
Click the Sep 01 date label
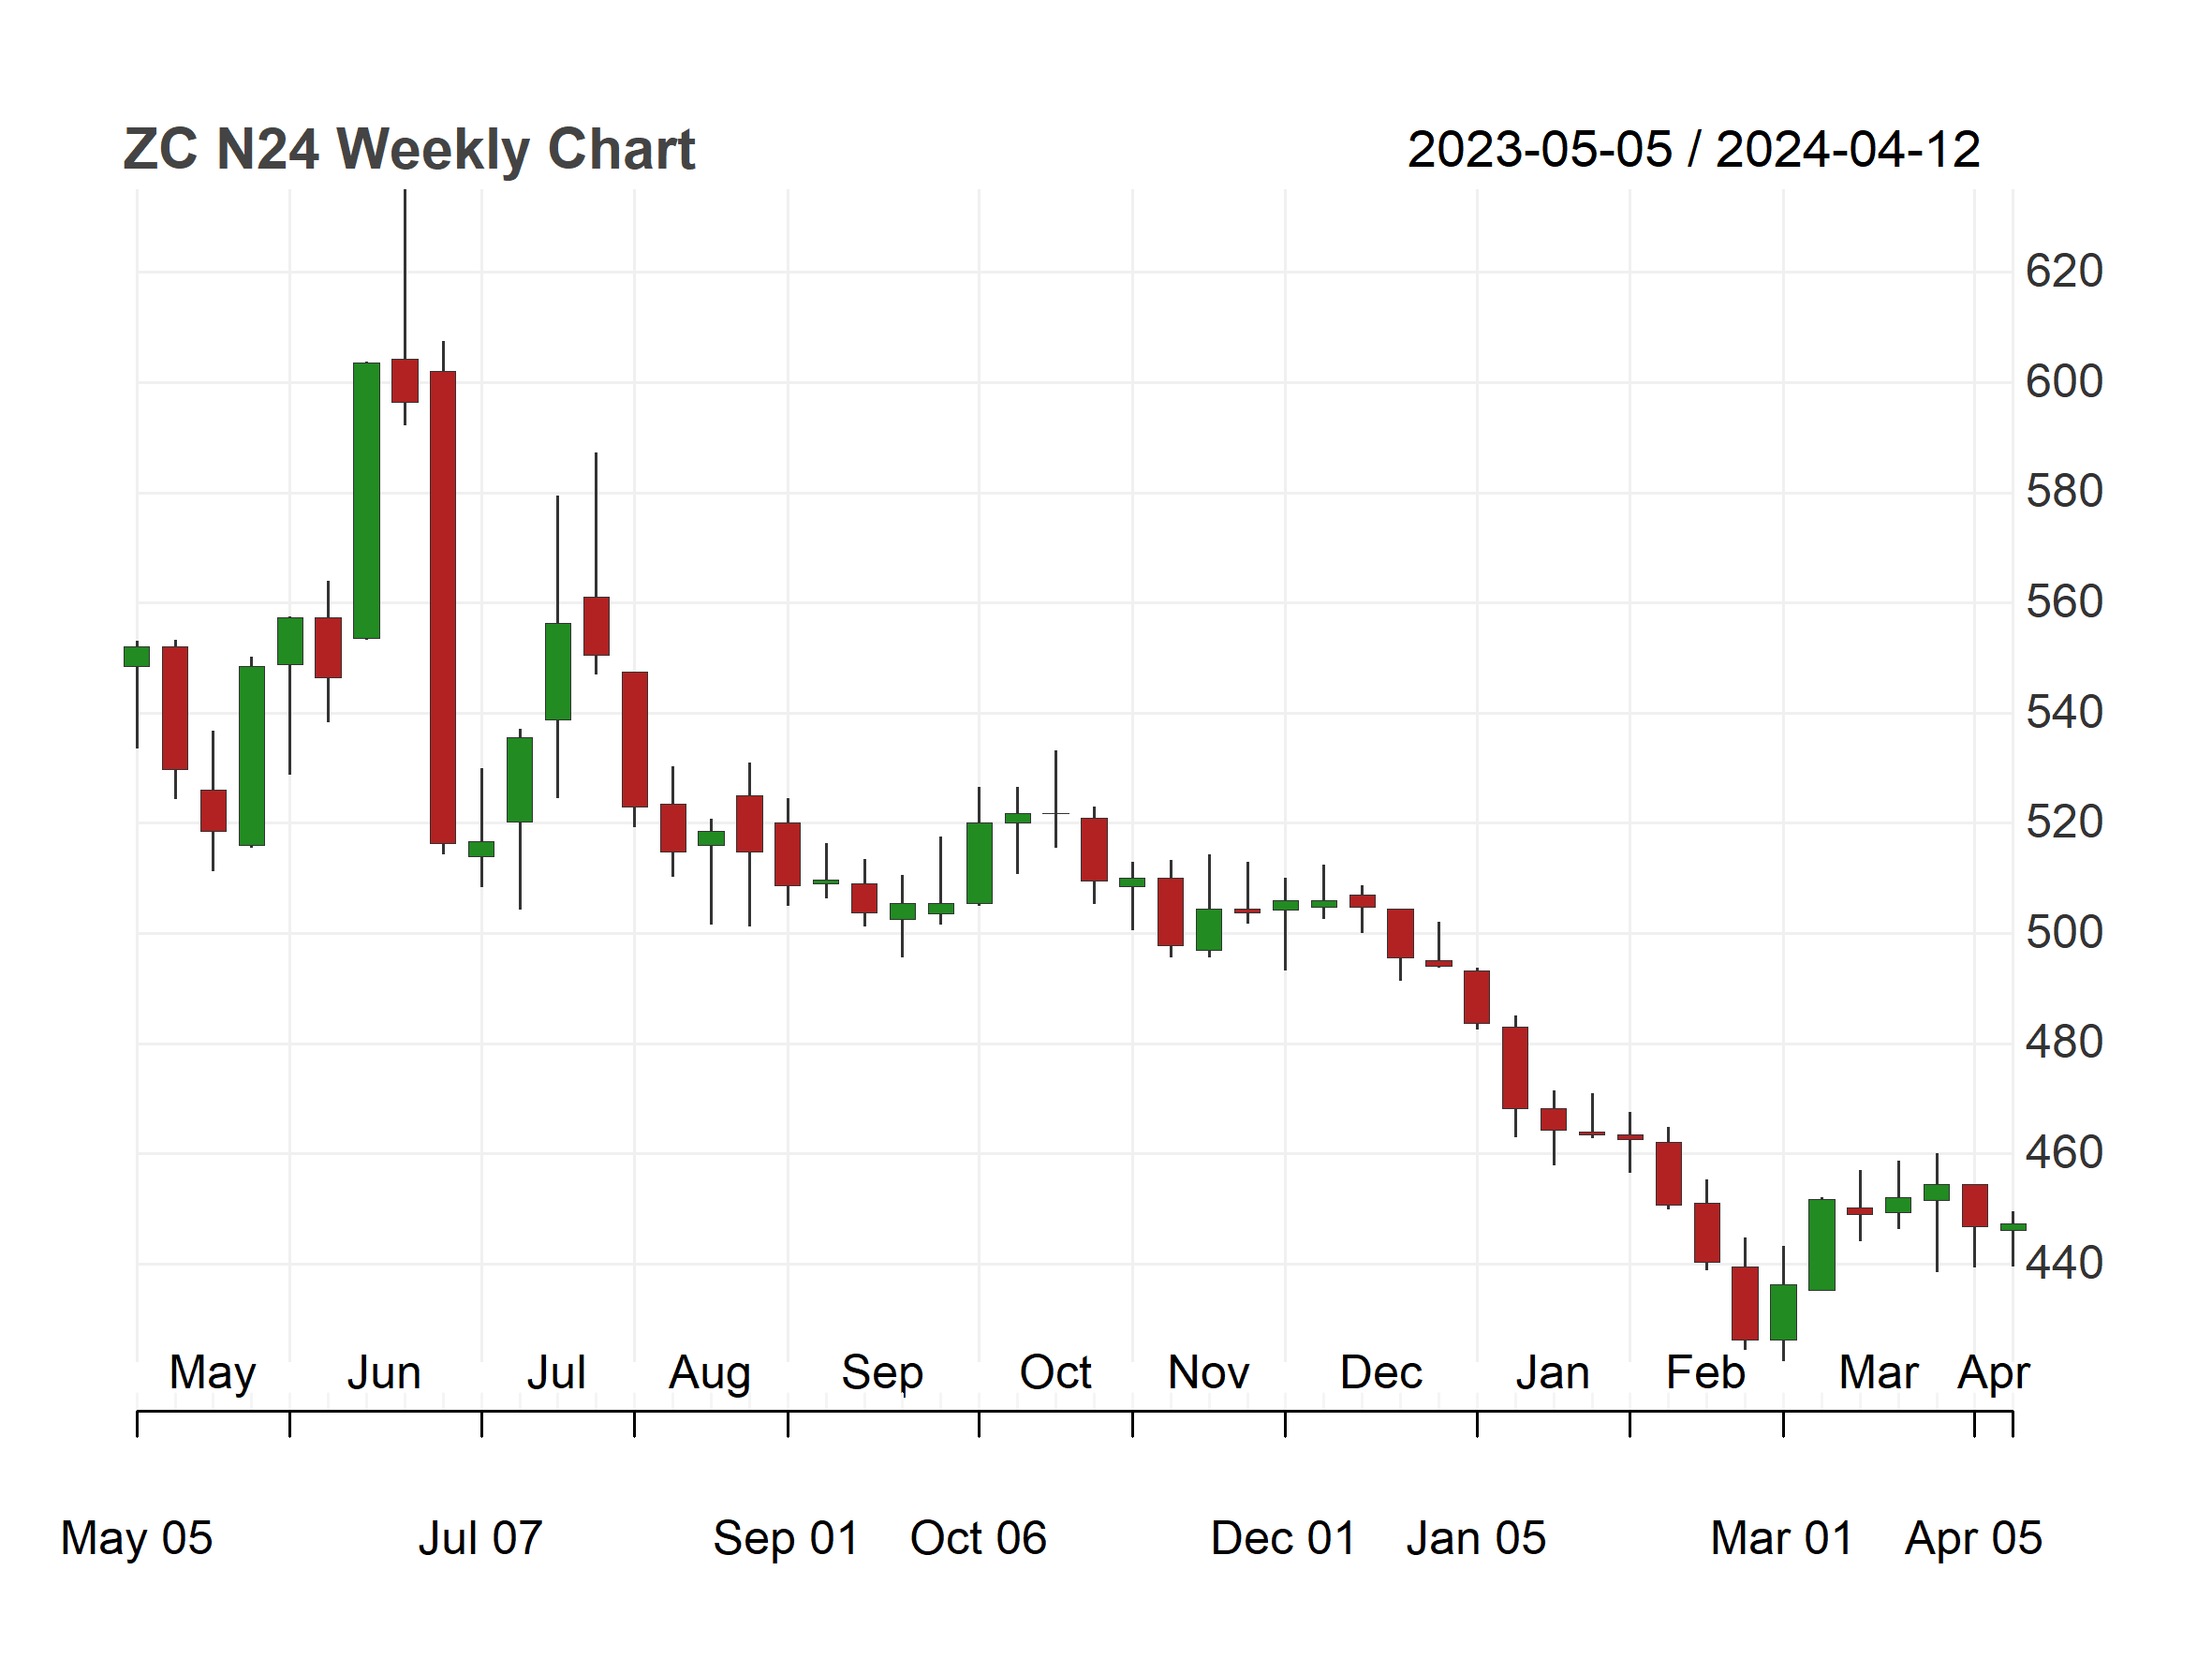(x=785, y=1538)
